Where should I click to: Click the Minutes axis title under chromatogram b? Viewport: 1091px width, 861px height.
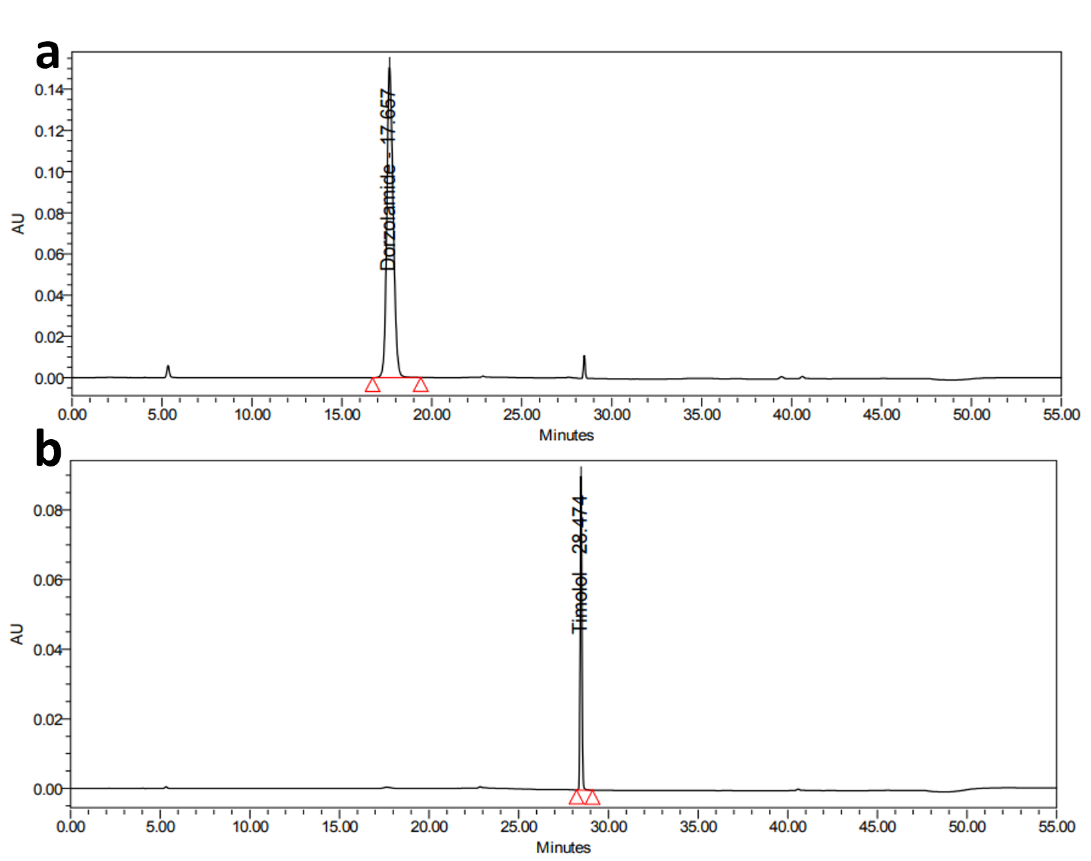(x=563, y=847)
